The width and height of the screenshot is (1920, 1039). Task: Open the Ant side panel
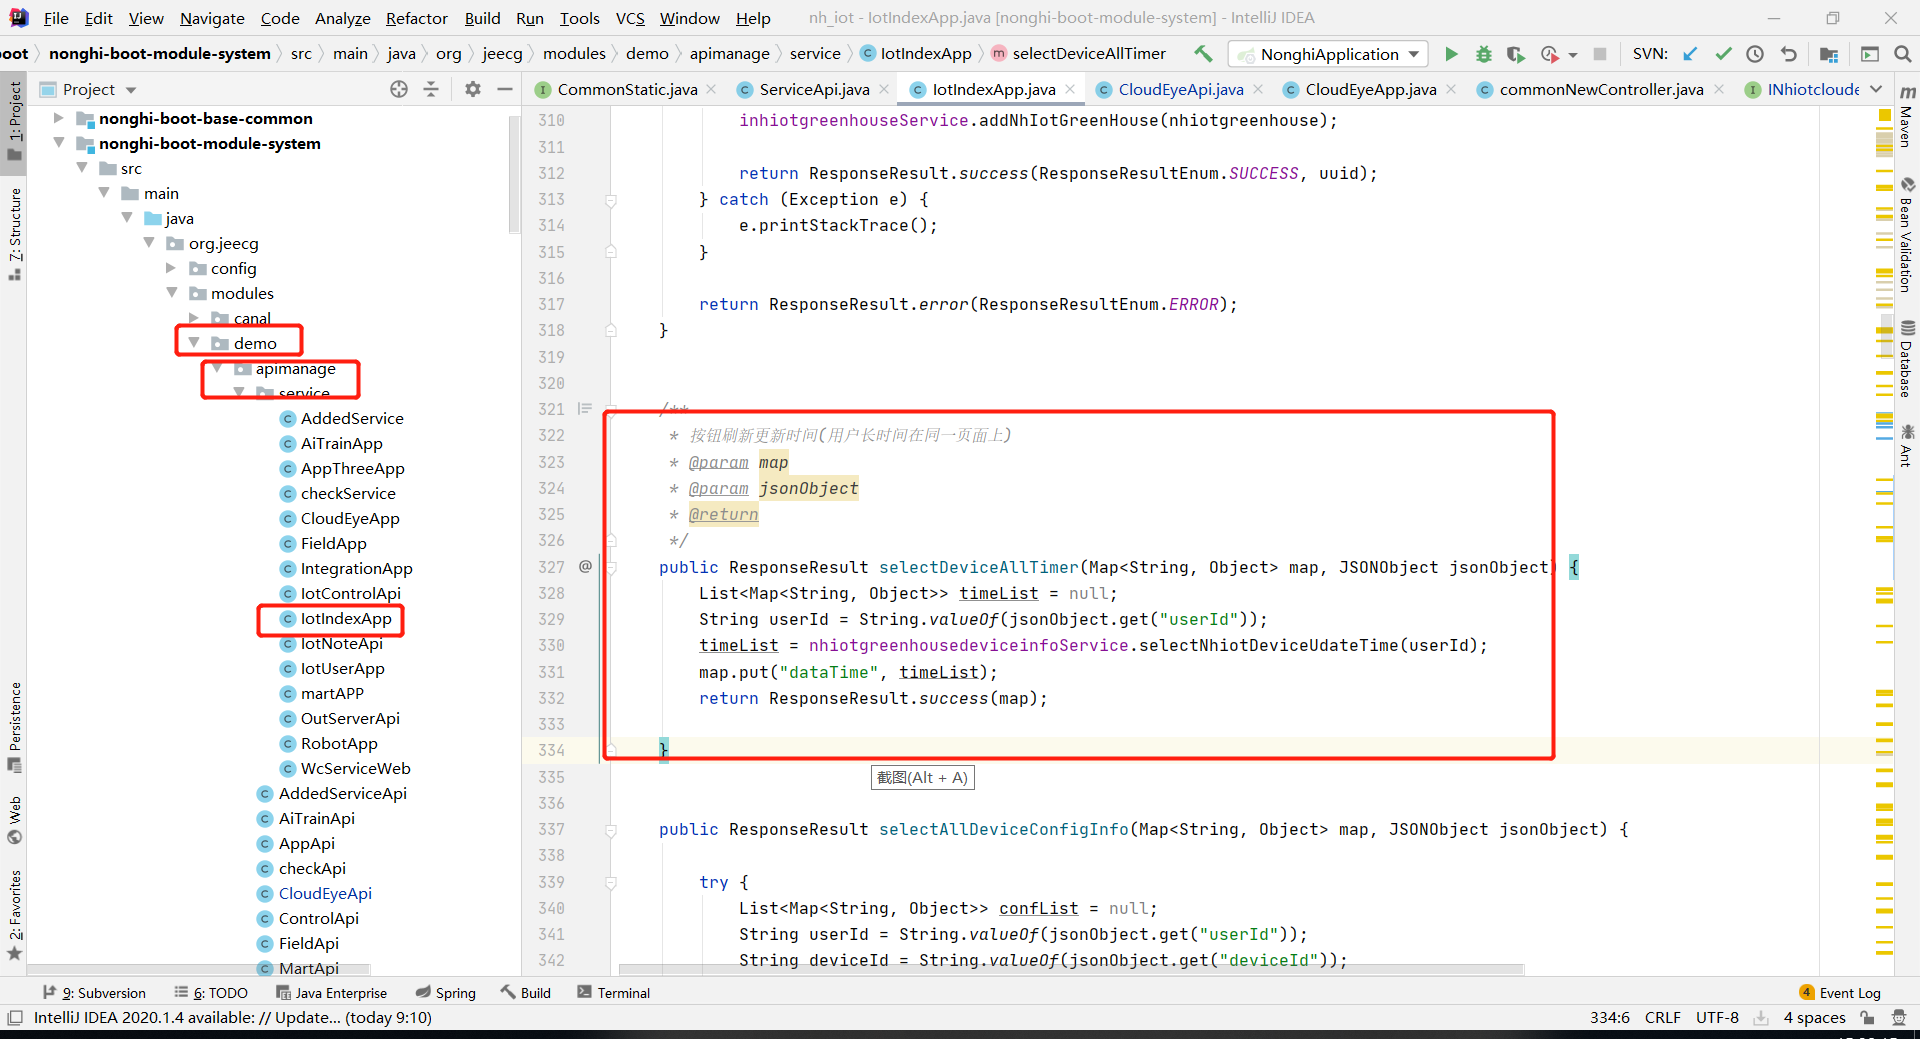pos(1907,445)
